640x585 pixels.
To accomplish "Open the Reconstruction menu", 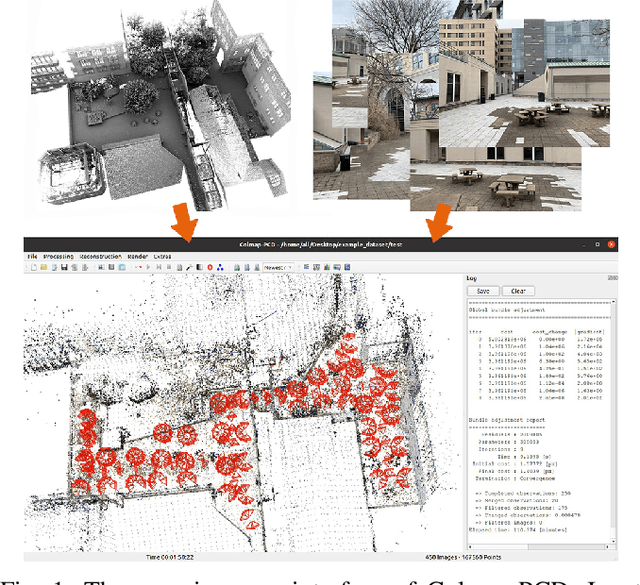I will pyautogui.click(x=100, y=257).
